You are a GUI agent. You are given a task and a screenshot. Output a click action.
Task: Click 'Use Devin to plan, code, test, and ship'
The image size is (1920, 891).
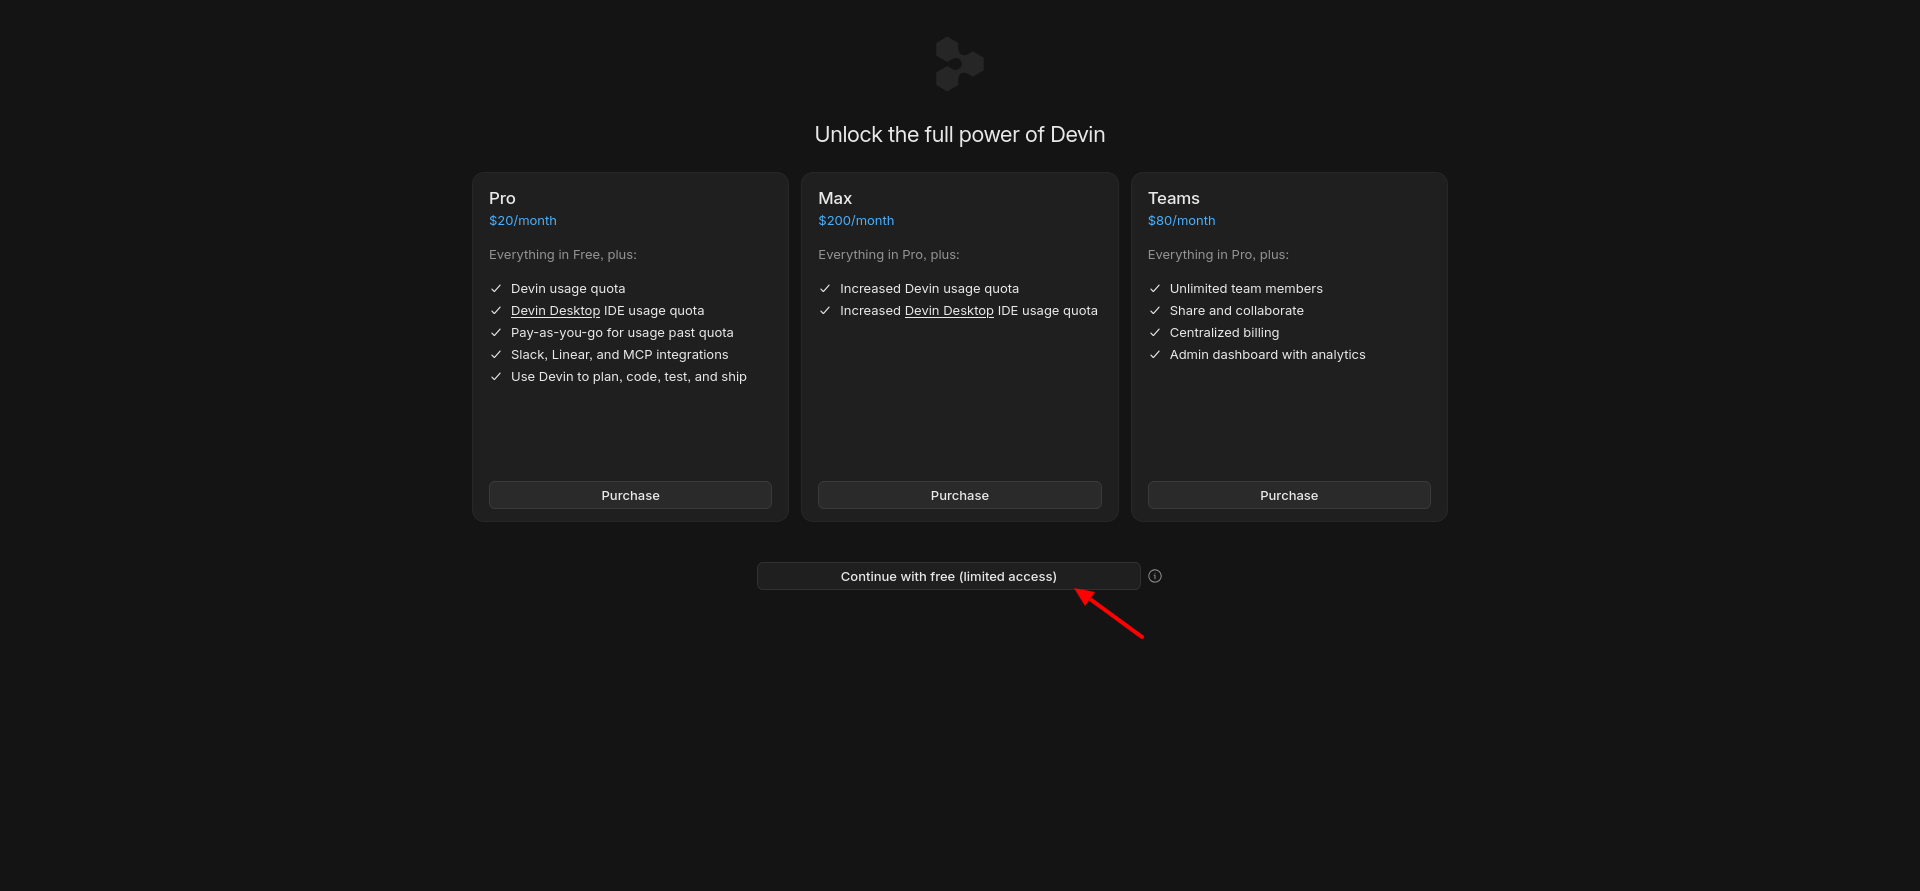pyautogui.click(x=629, y=377)
